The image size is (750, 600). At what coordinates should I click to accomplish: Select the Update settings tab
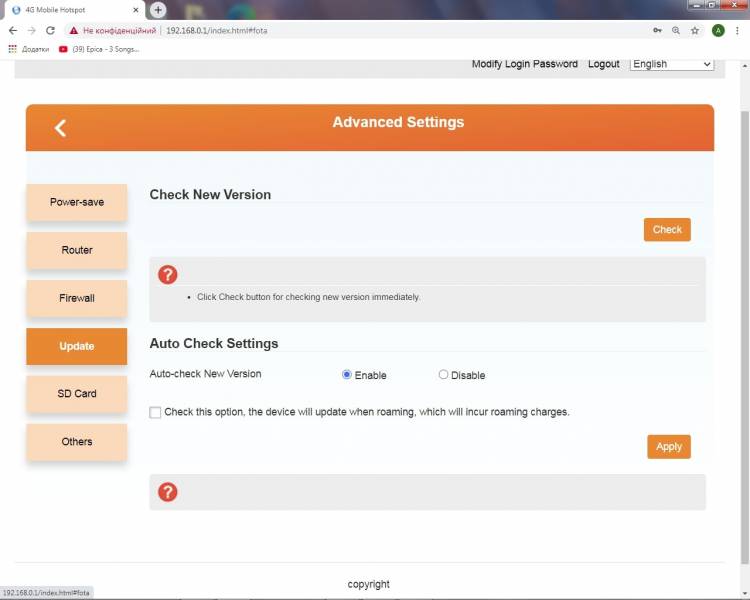coord(77,346)
